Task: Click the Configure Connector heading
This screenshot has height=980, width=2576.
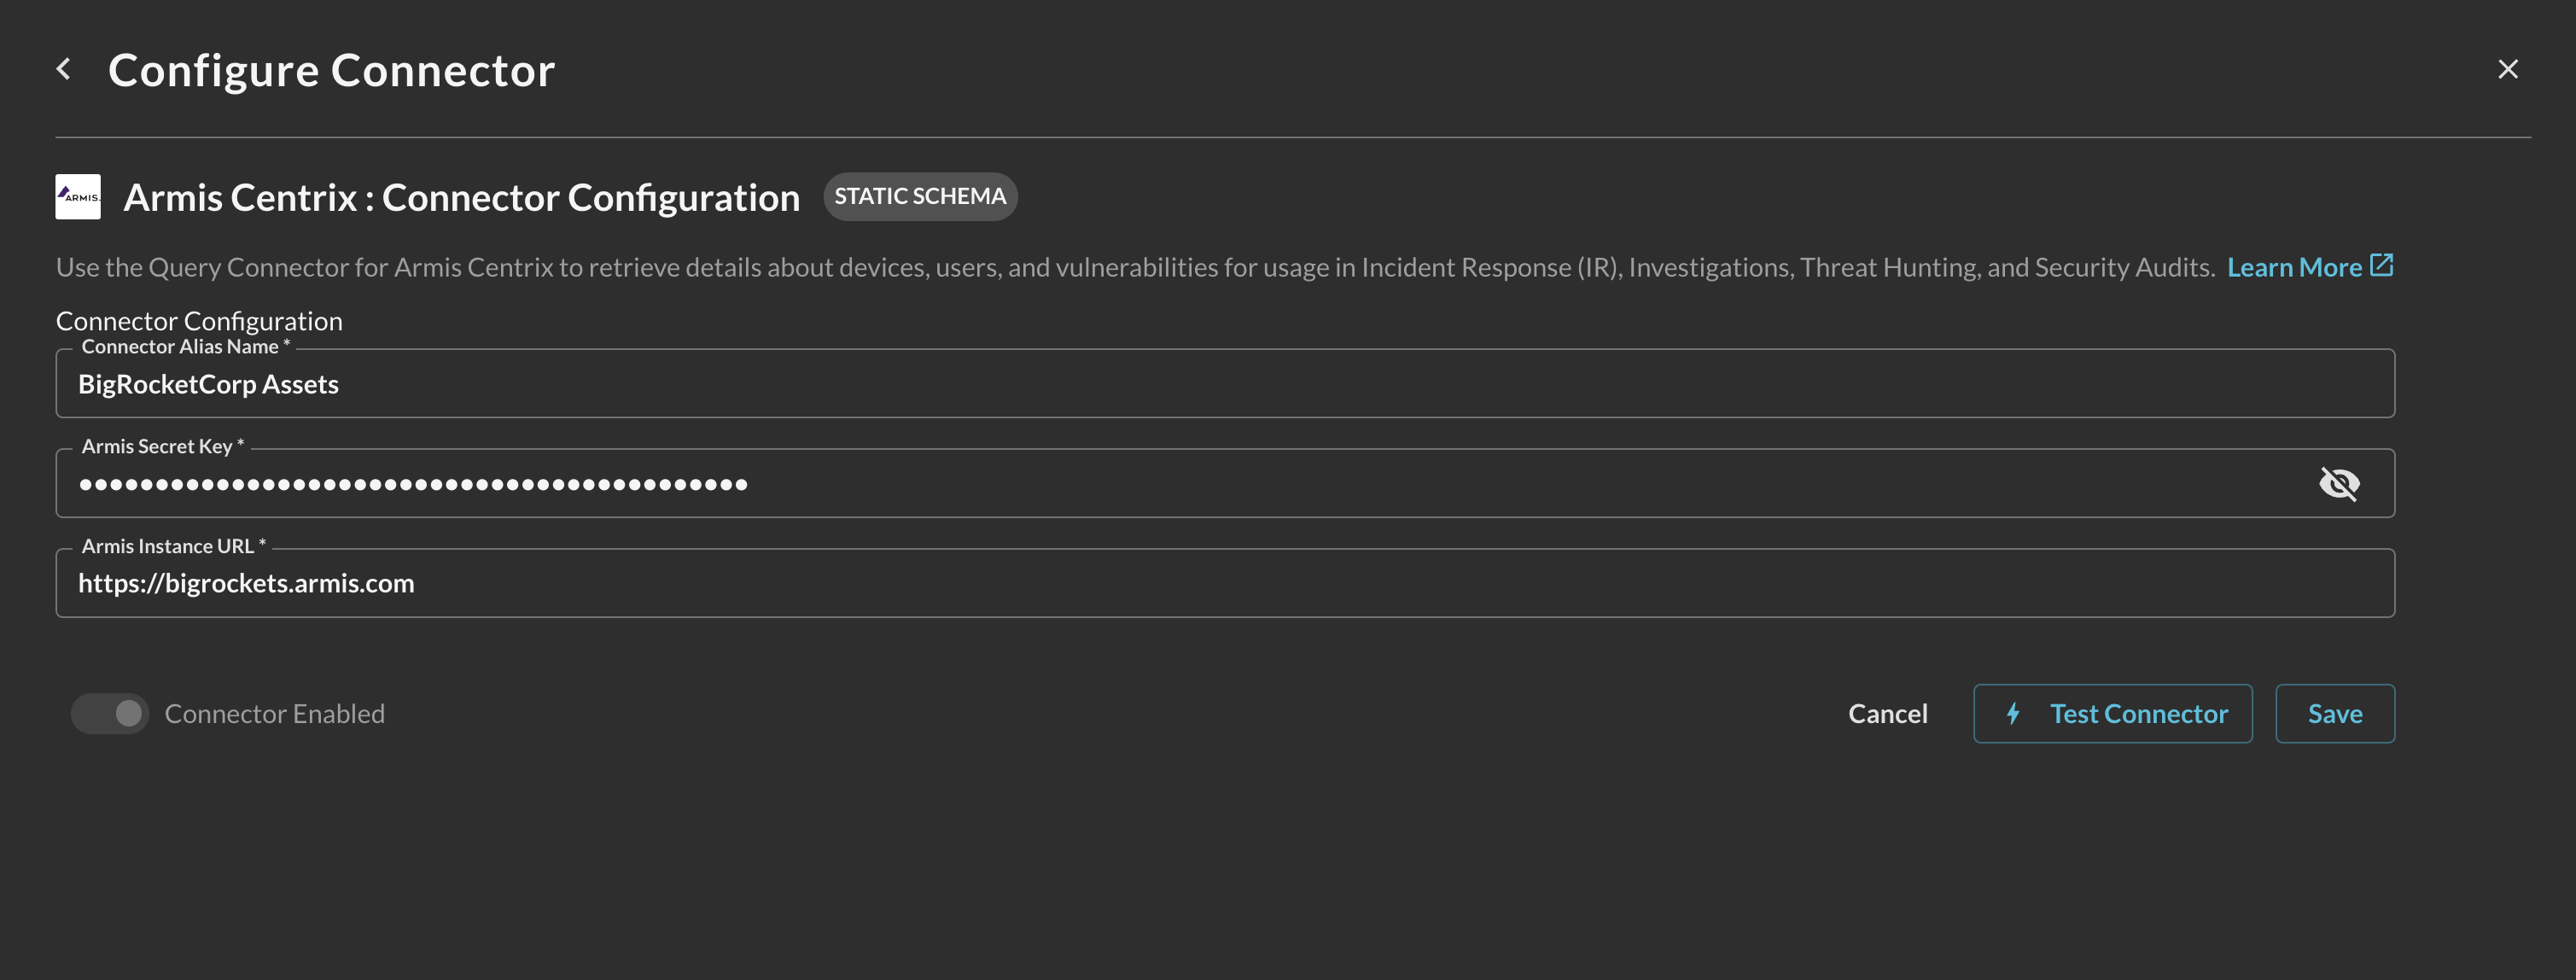Action: [331, 70]
